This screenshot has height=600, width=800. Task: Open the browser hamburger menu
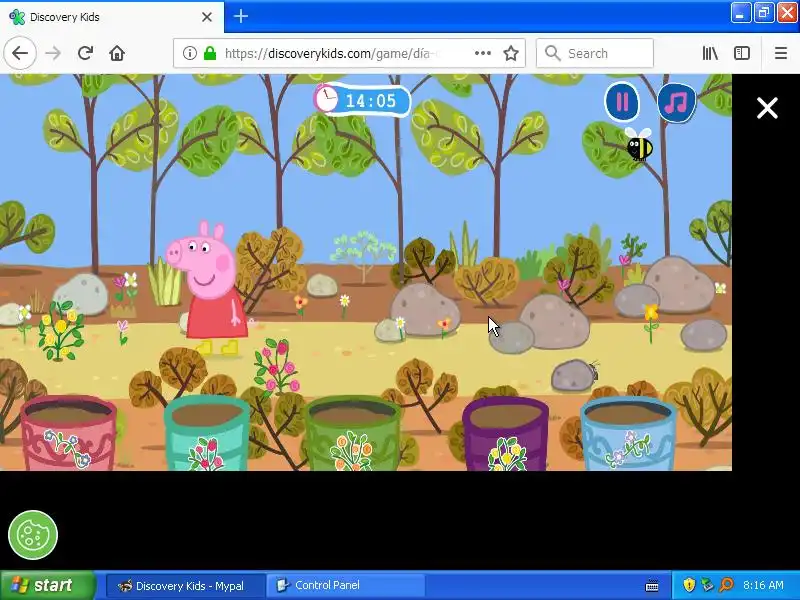781,53
